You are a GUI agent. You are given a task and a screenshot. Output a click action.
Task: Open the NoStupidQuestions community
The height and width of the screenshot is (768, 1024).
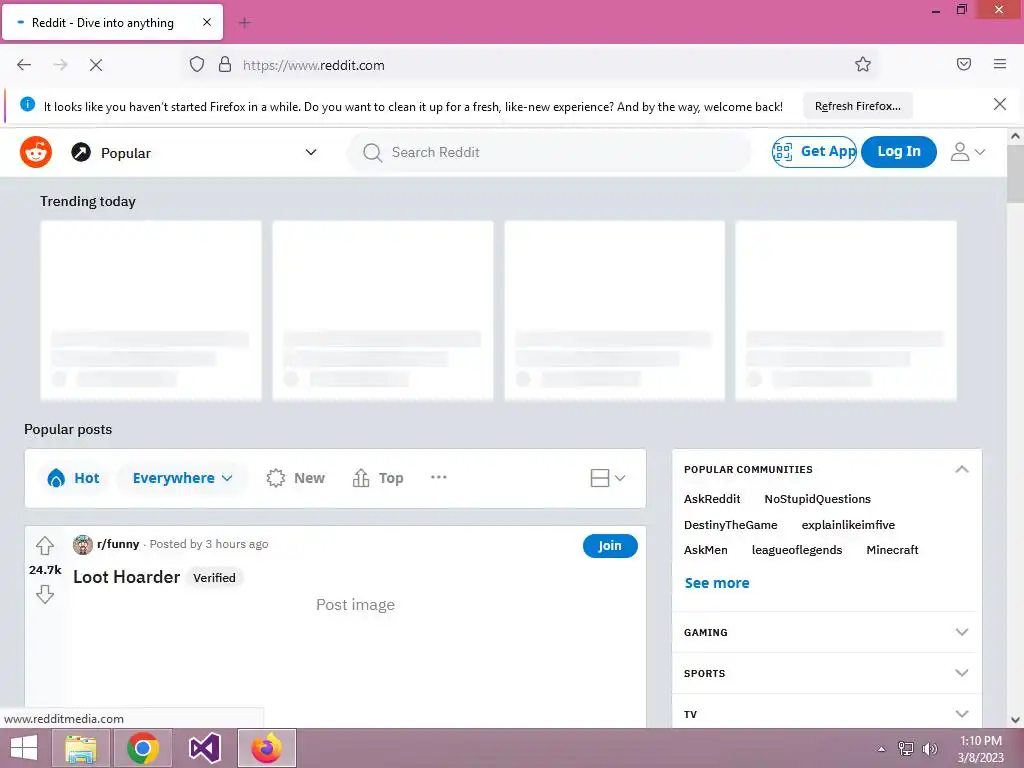817,499
